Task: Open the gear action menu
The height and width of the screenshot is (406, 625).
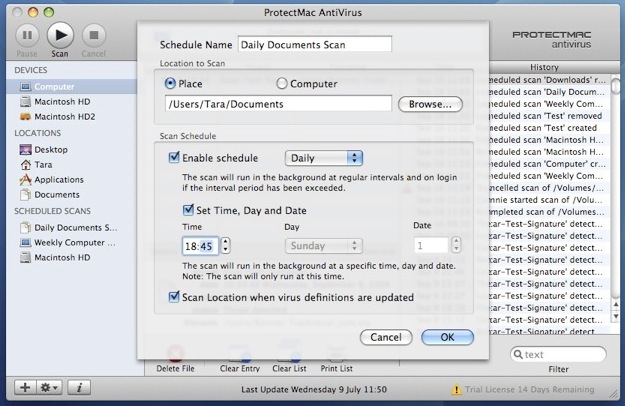Action: point(50,387)
